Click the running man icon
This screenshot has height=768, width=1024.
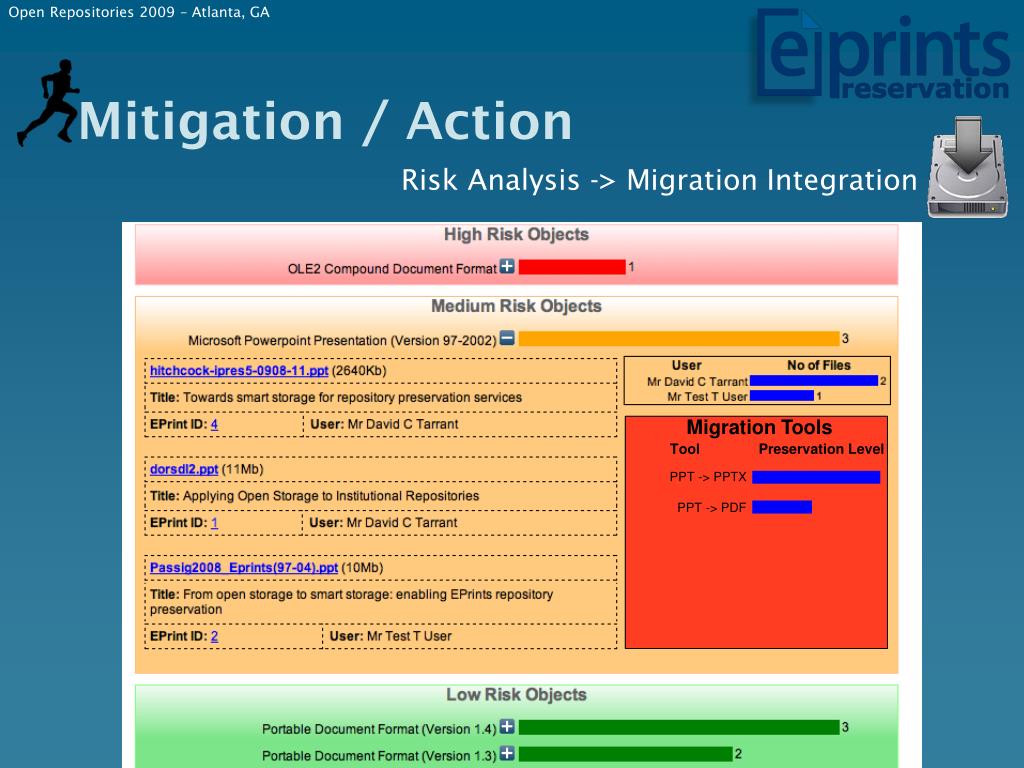(48, 103)
